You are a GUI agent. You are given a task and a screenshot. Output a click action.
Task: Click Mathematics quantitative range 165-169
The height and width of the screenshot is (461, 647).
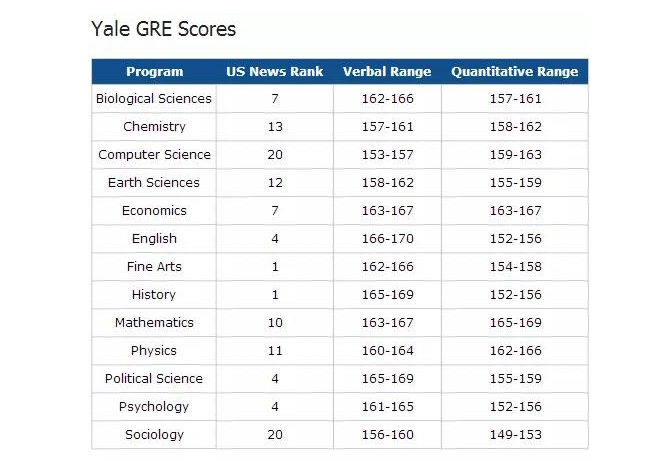(x=515, y=323)
